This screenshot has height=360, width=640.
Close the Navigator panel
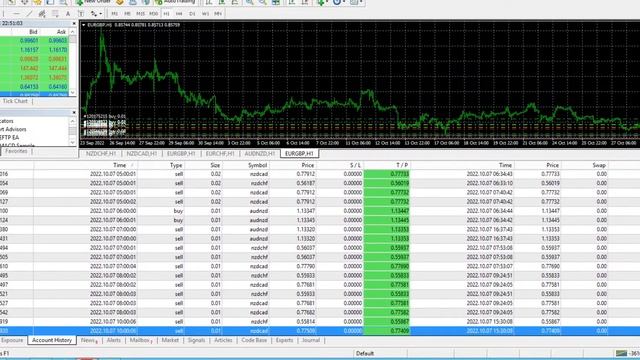click(x=74, y=113)
